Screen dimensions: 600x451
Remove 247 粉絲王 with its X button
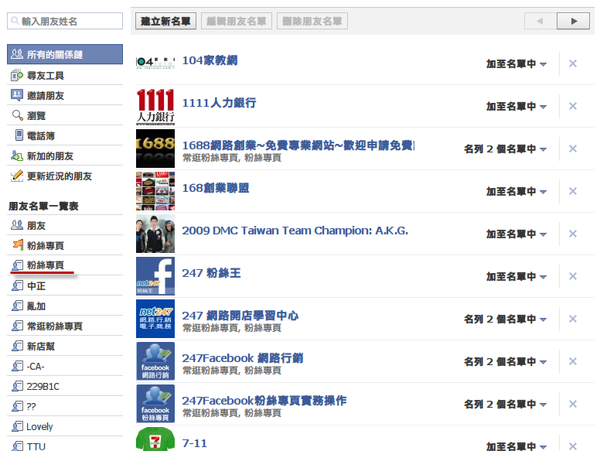[x=572, y=276]
